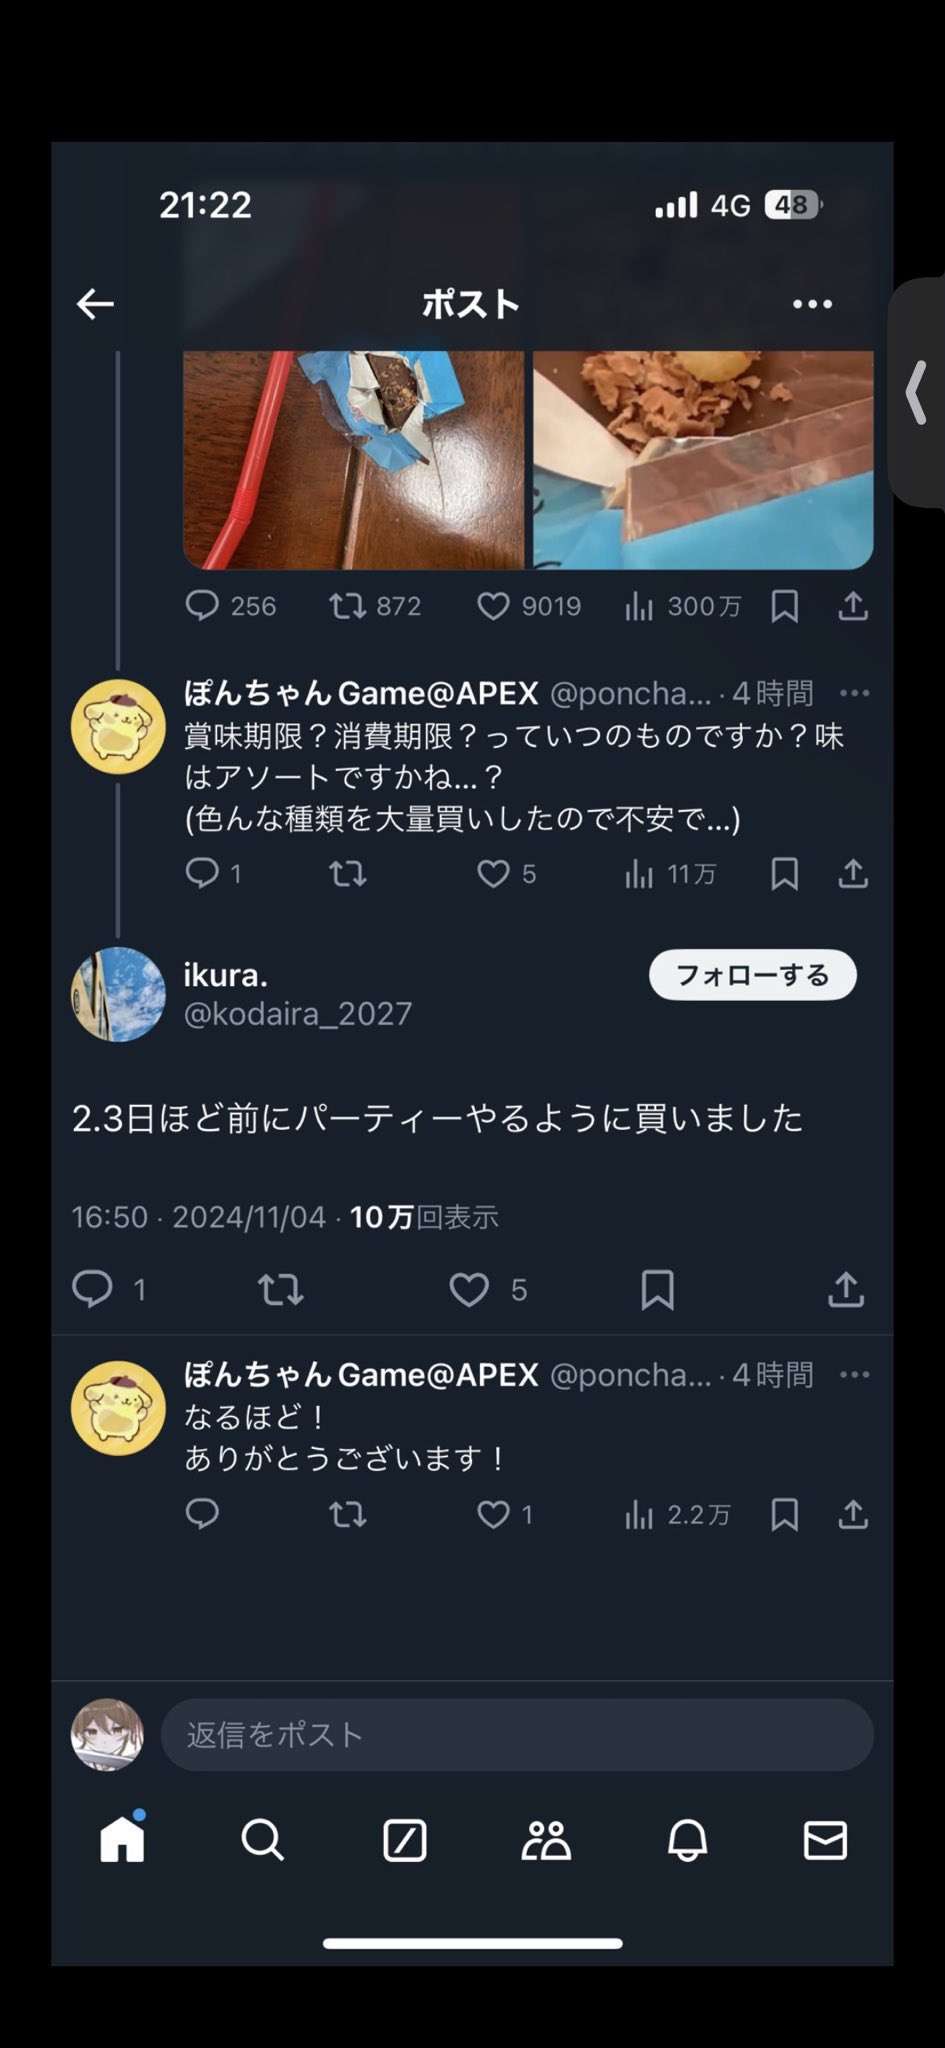Tap the back arrow in the header
The height and width of the screenshot is (2048, 945).
[x=96, y=304]
